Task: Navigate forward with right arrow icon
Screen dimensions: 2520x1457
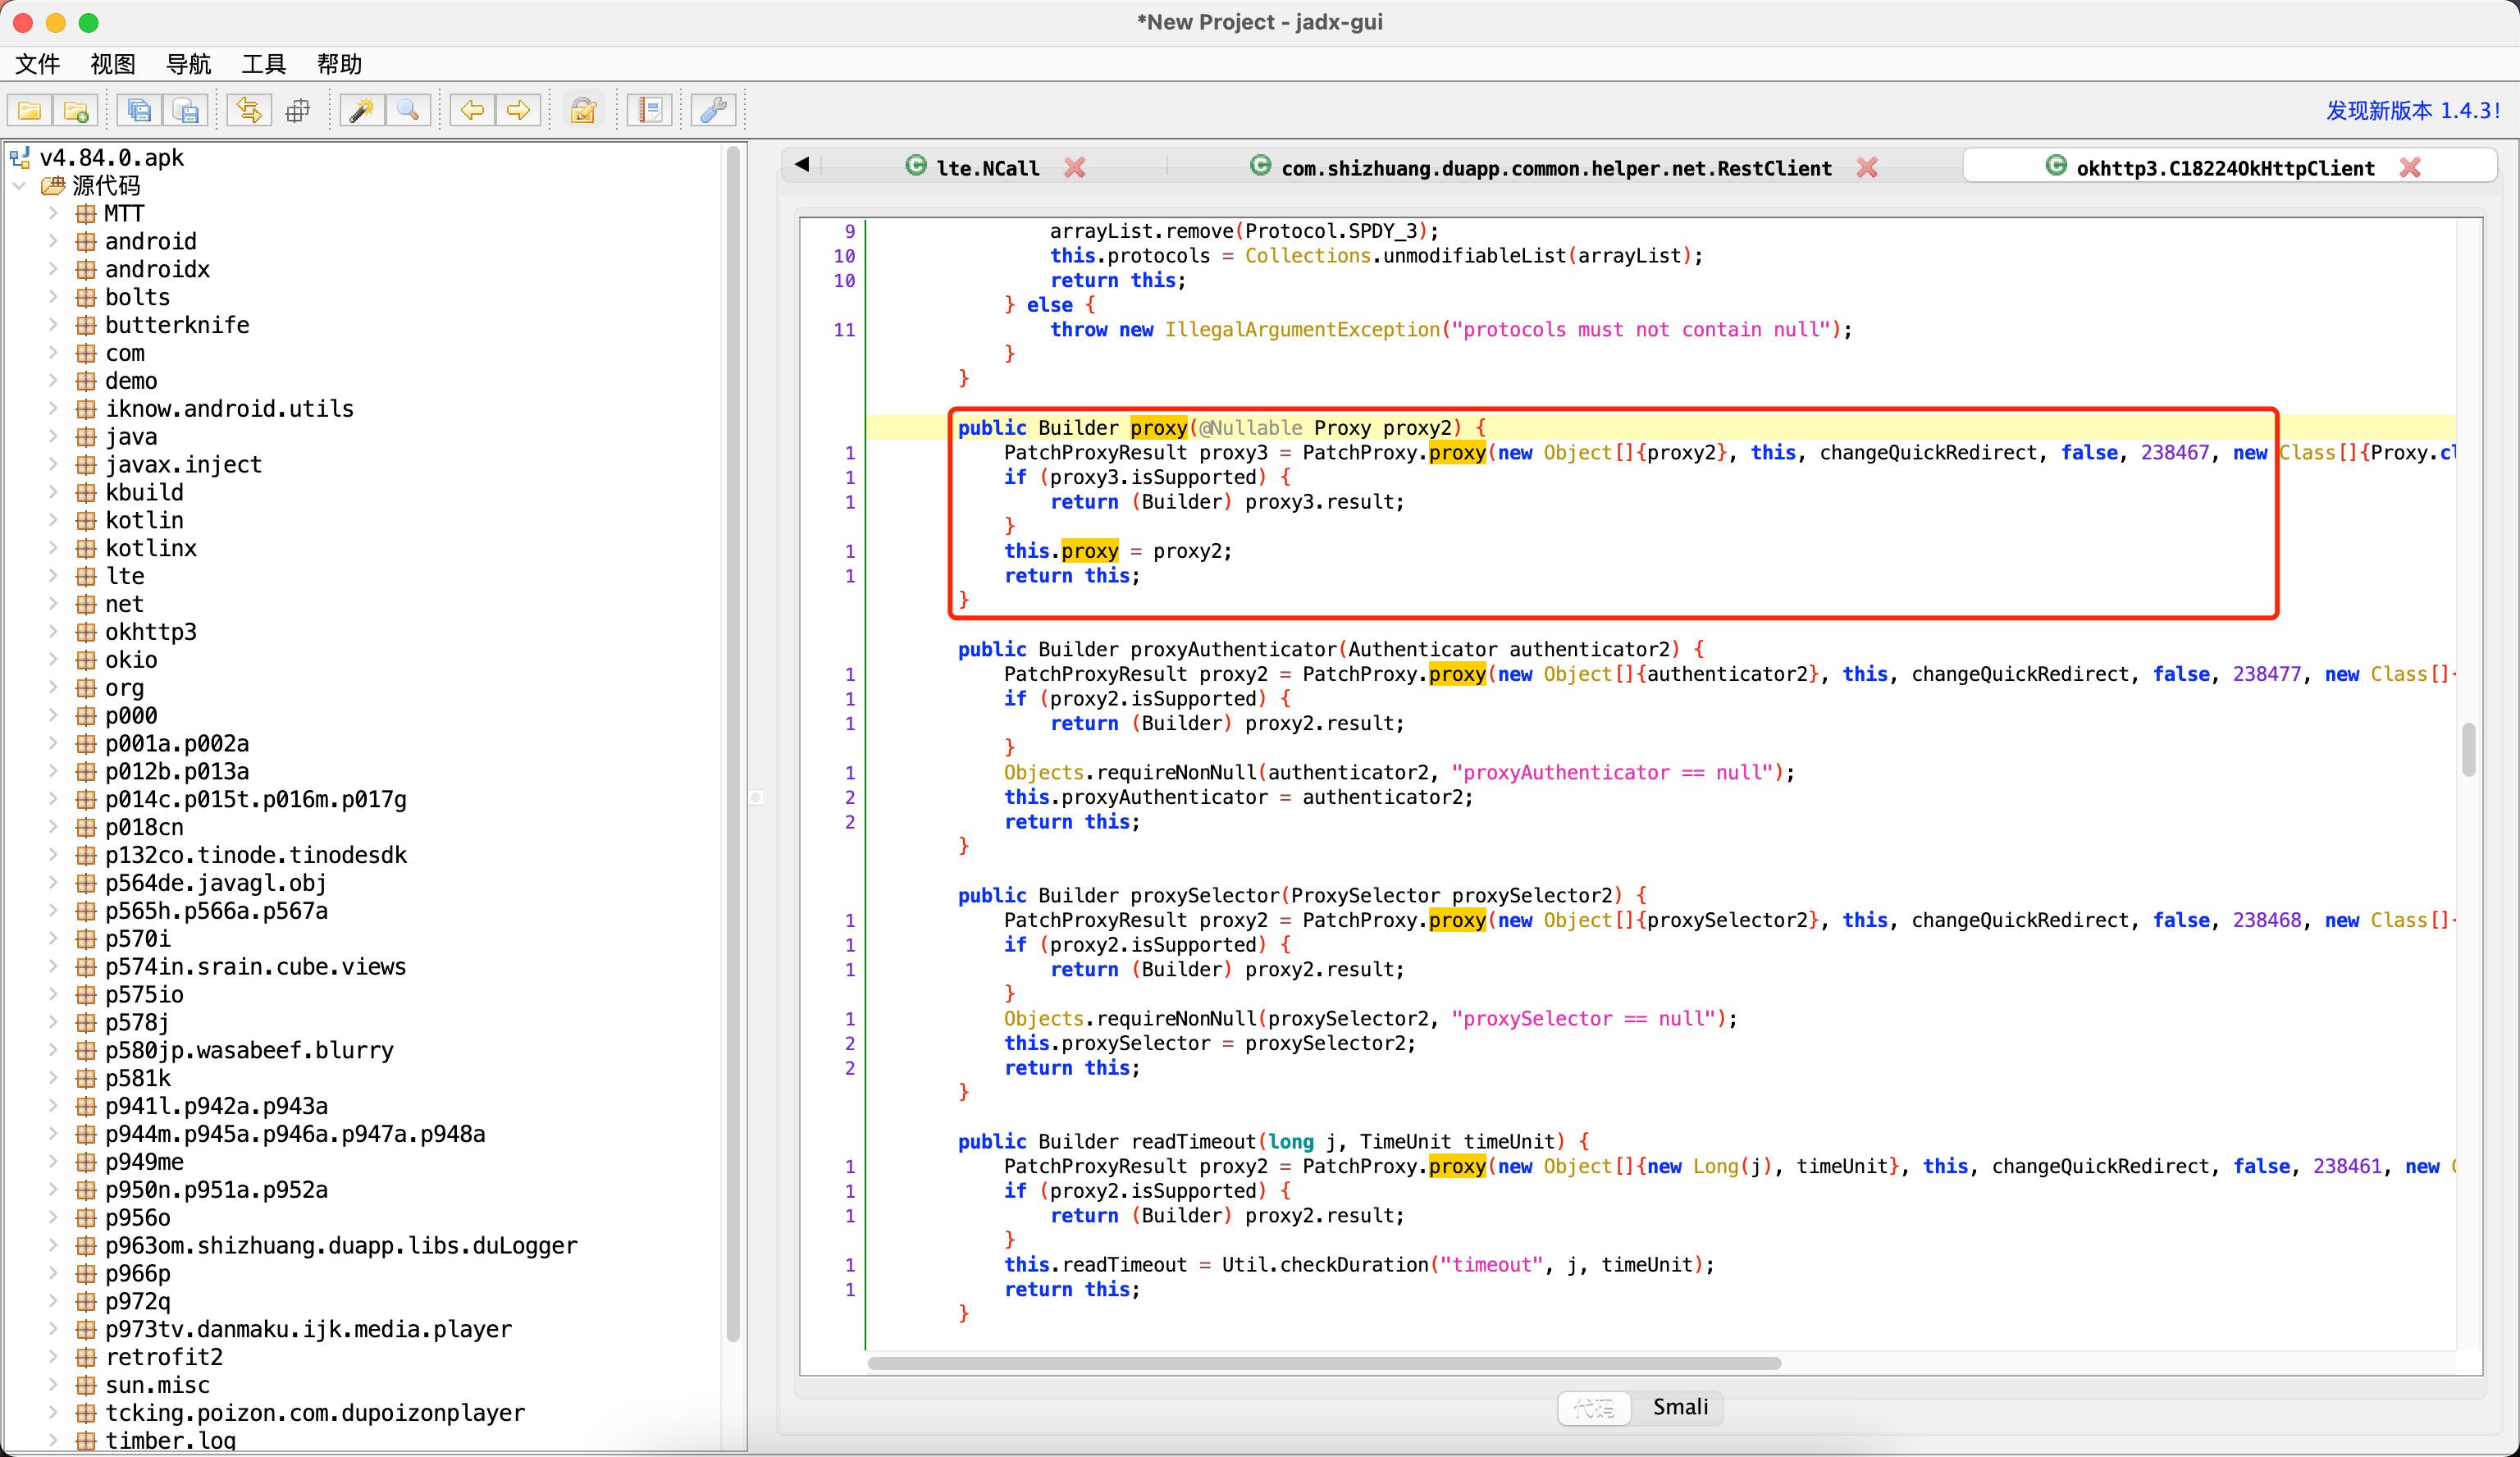Action: pos(518,110)
